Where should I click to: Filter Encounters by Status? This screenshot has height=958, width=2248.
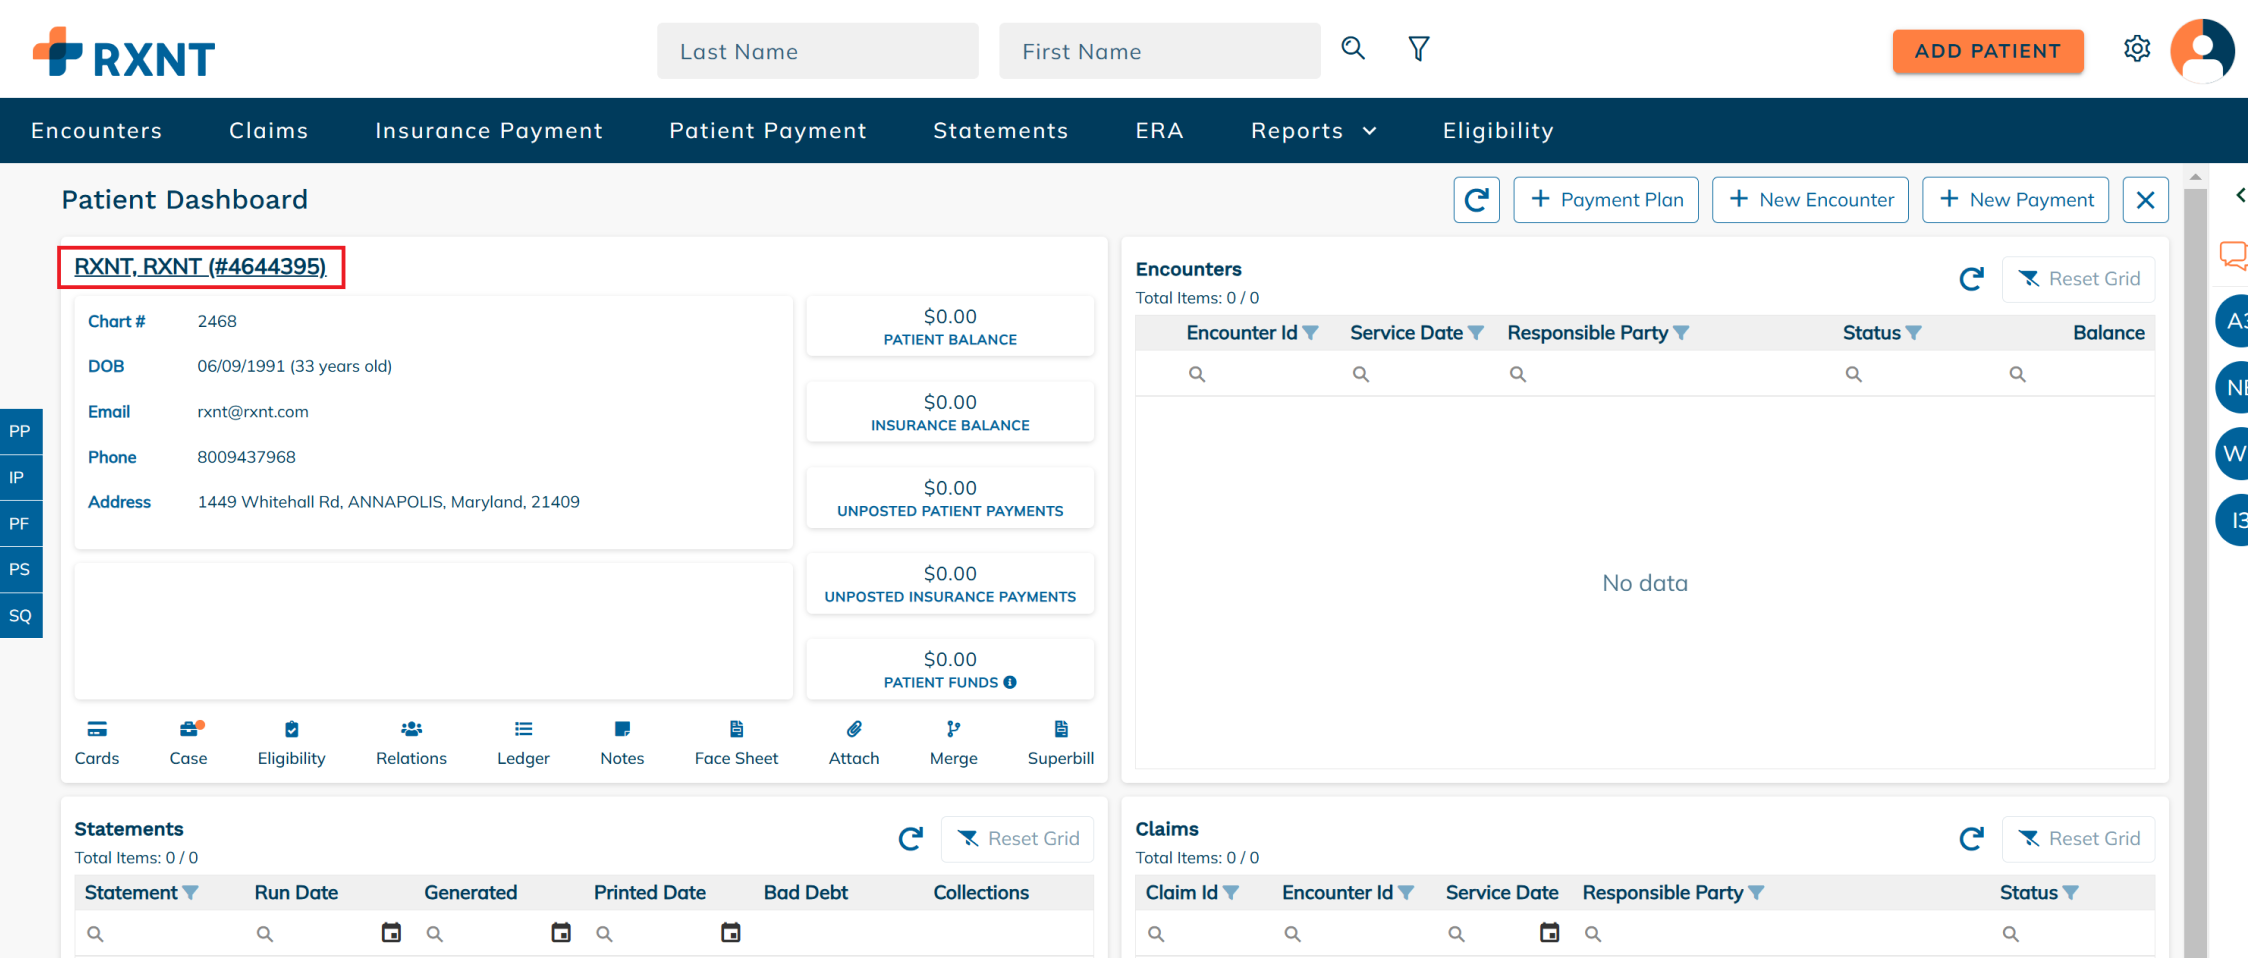coord(1913,333)
